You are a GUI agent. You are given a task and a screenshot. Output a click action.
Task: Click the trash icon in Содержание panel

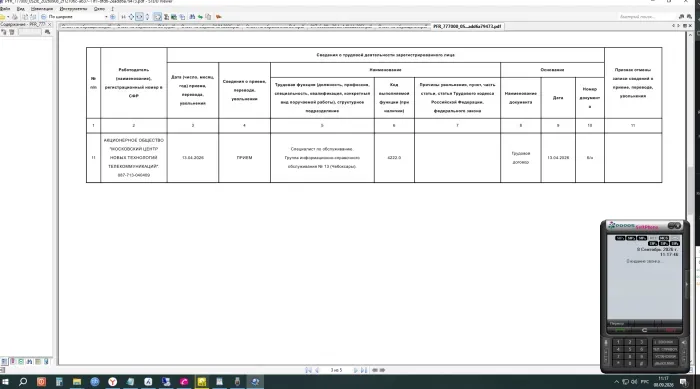(12, 32)
